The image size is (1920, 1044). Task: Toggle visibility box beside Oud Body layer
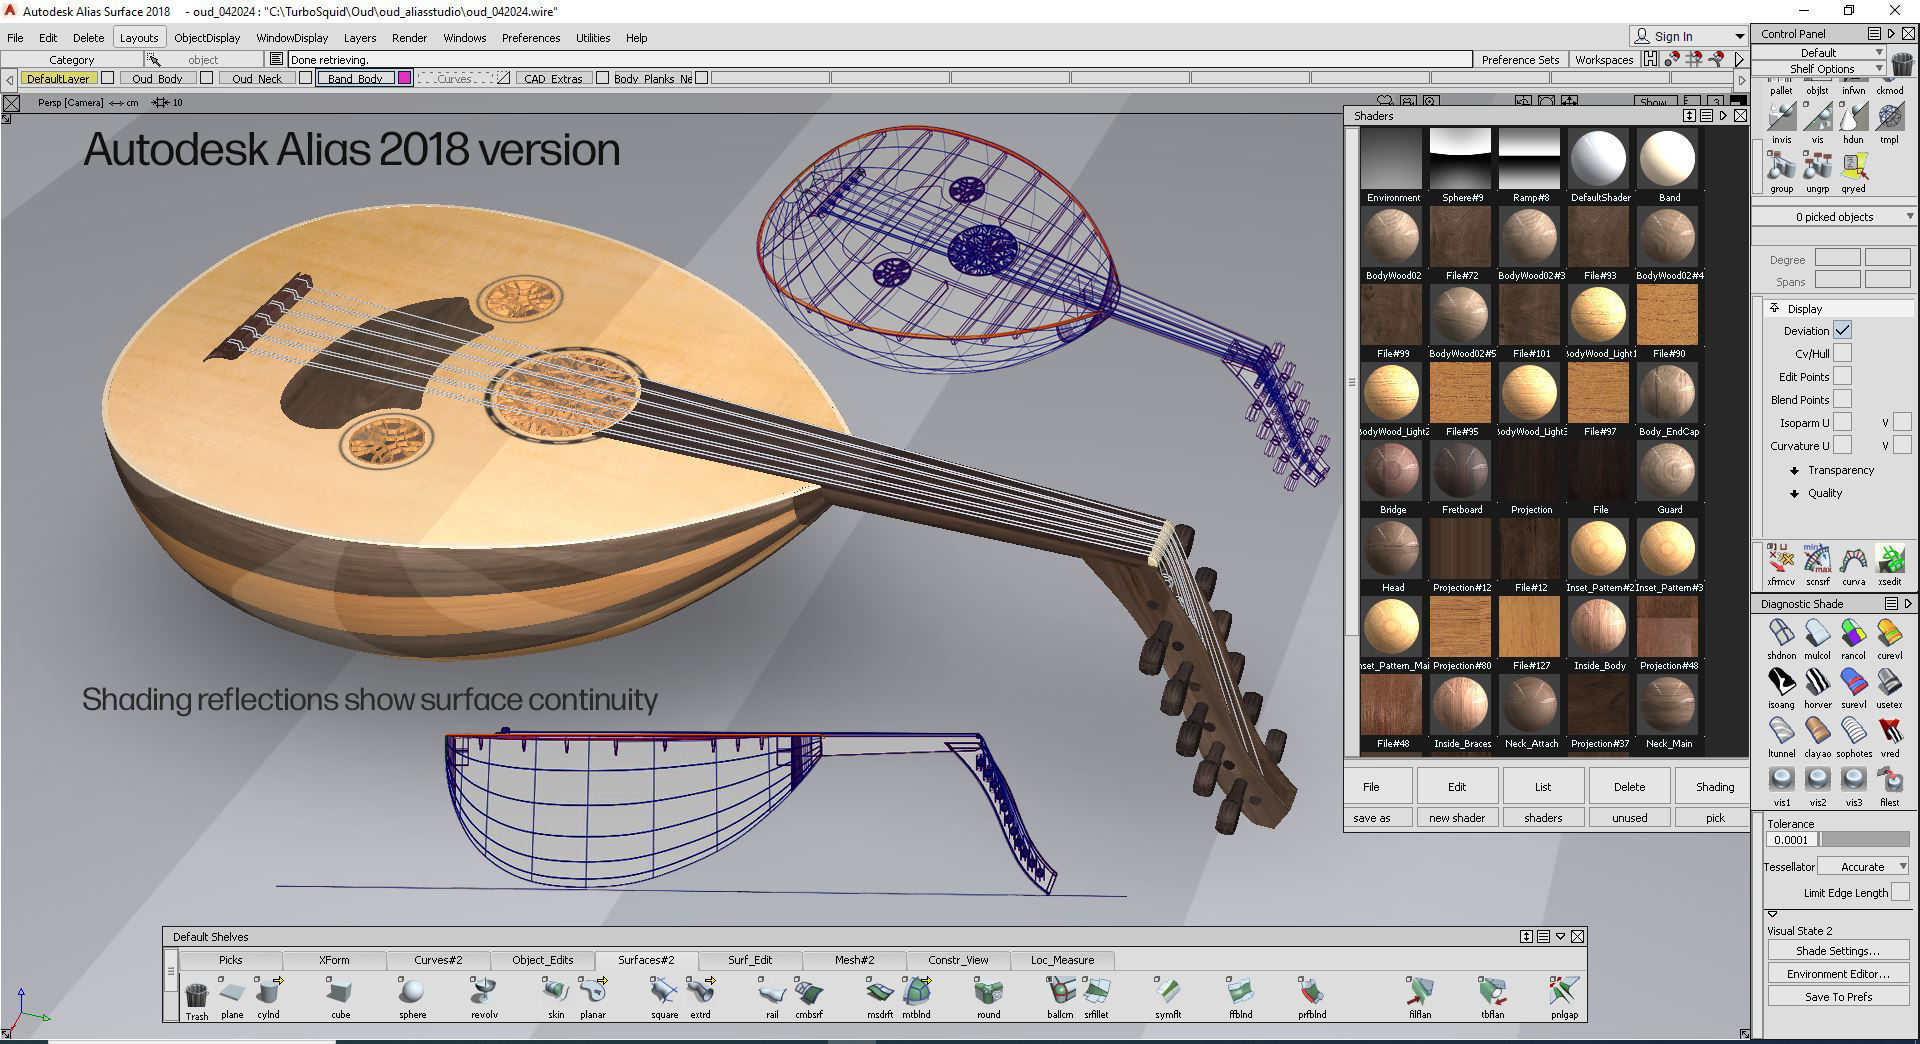click(206, 78)
